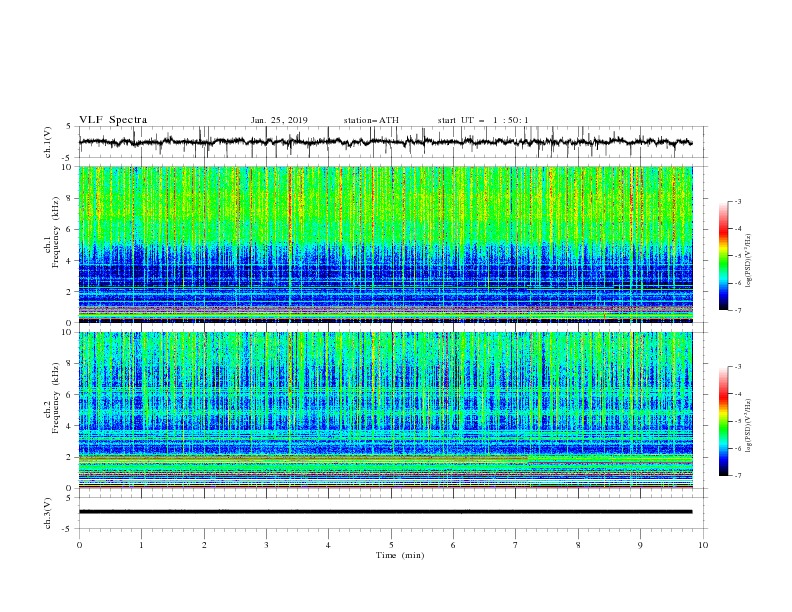Click time axis tick label '8'
This screenshot has height=612, width=792.
[578, 545]
